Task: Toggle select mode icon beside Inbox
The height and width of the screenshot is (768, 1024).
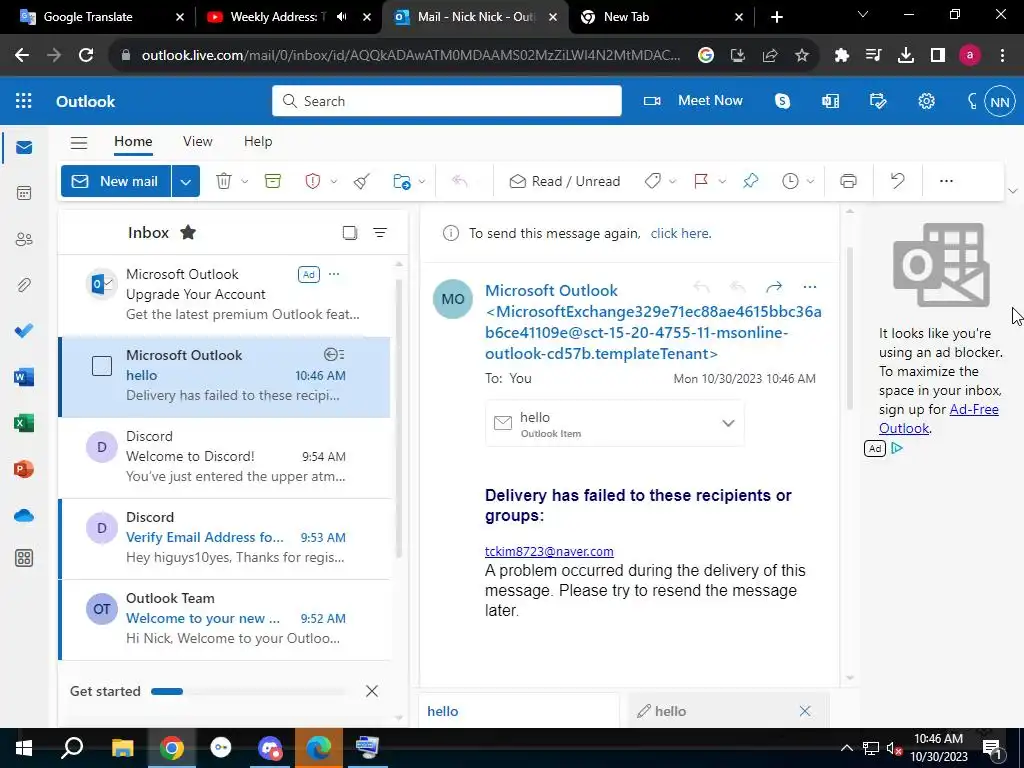Action: pyautogui.click(x=349, y=232)
